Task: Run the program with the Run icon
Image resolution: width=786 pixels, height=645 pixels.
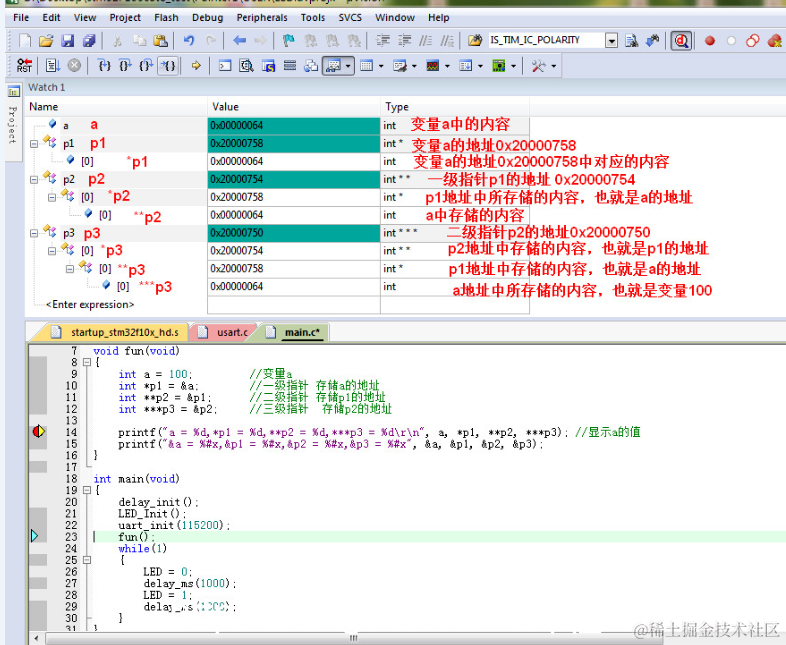Action: tap(53, 66)
